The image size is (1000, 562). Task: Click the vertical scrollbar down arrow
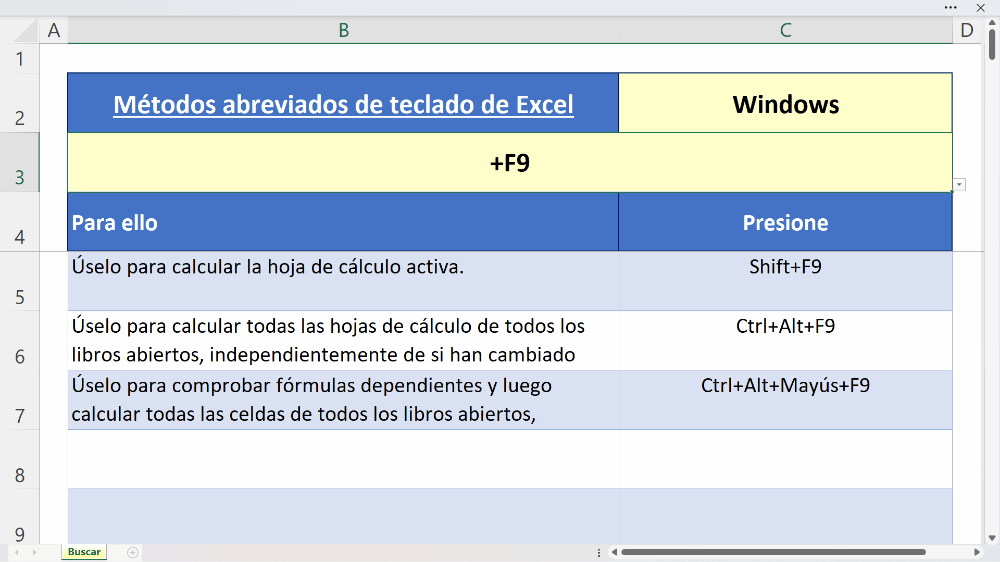tap(992, 538)
